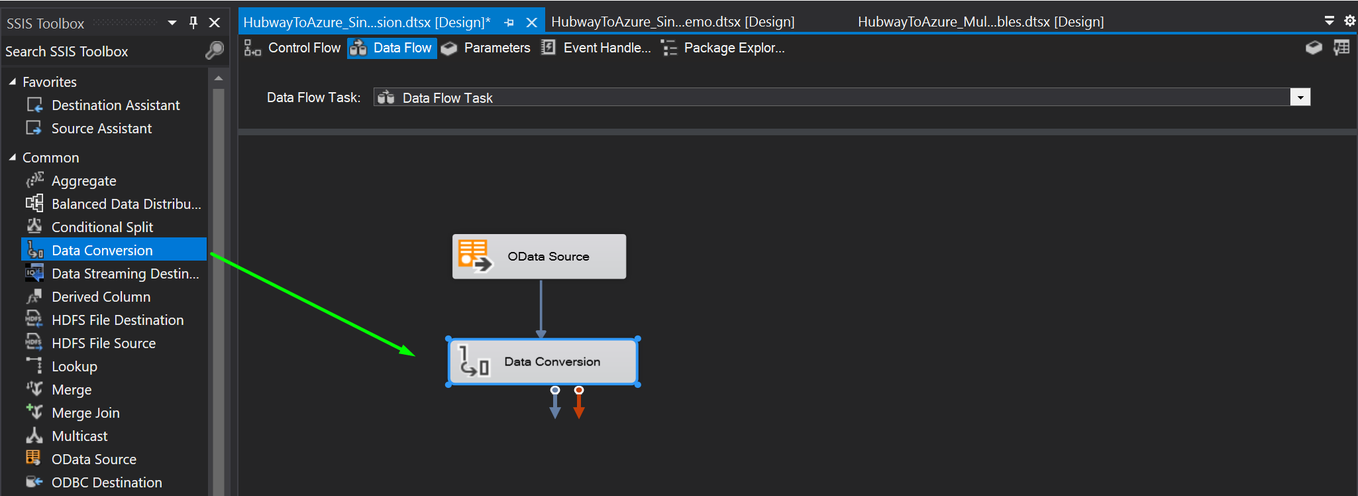1358x496 pixels.
Task: Click the Destination Assistant icon
Action: coord(35,105)
